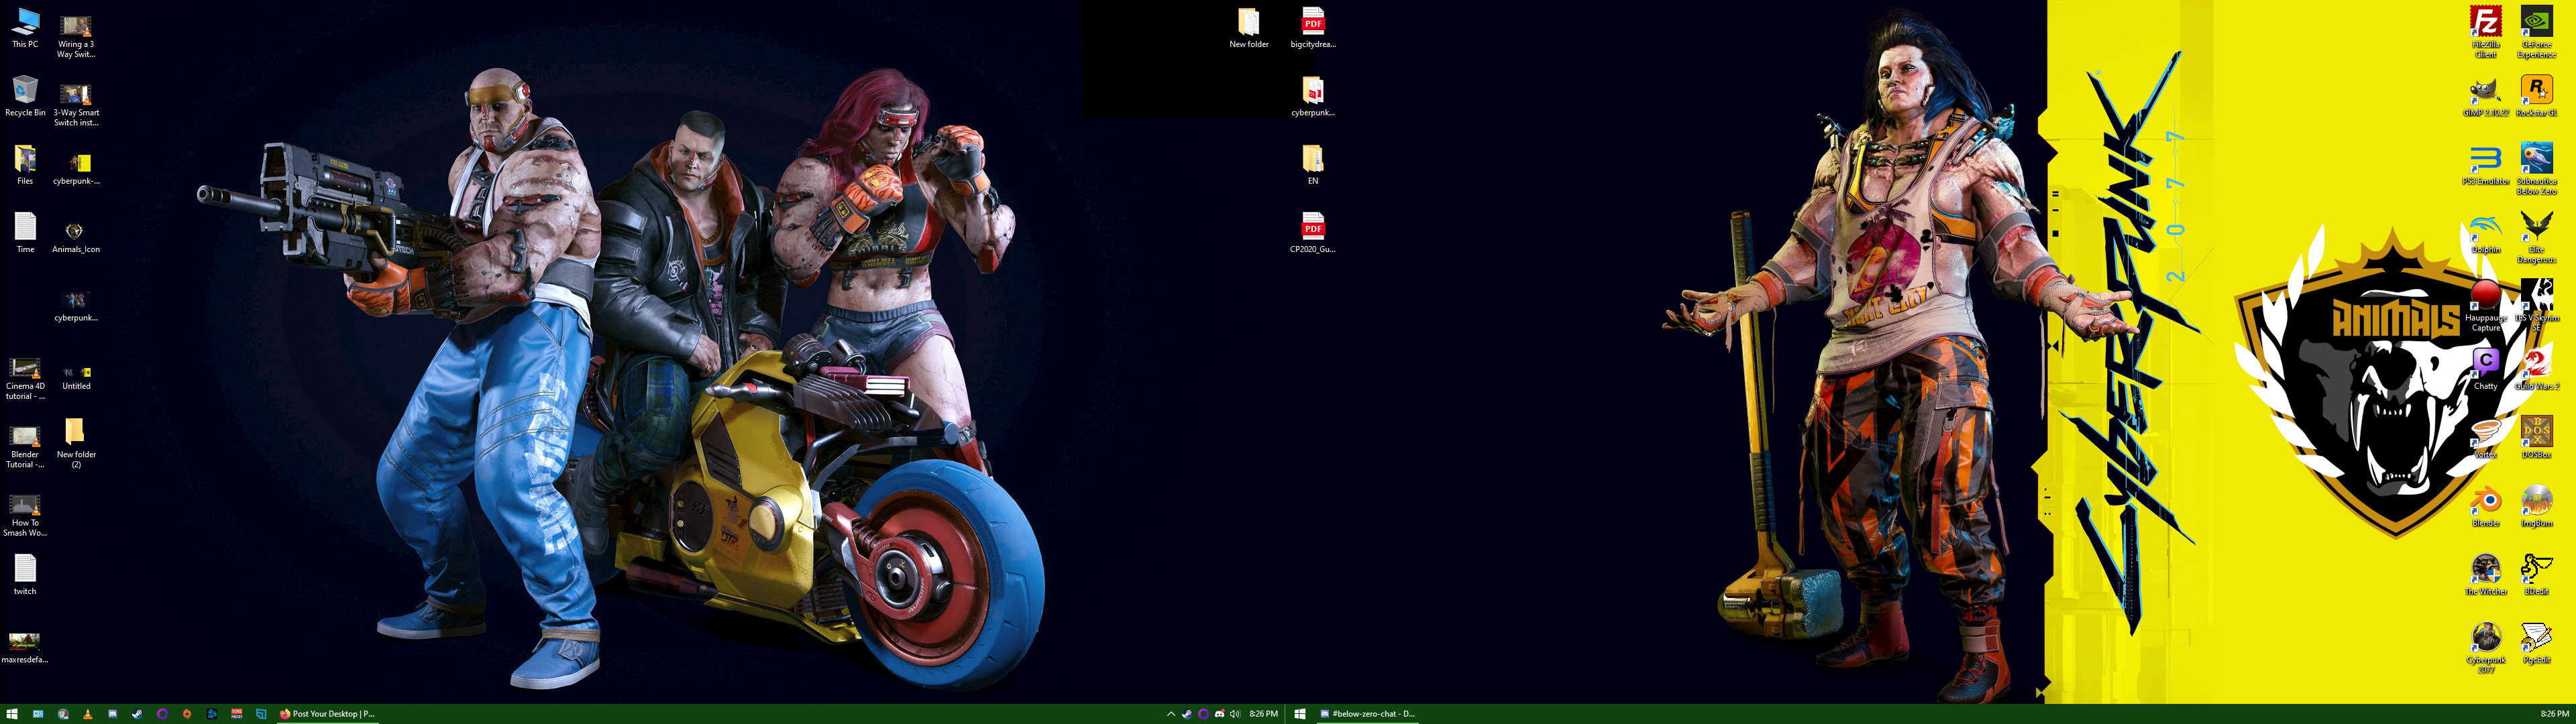Select Guild Wars 2 shortcut
Image resolution: width=2576 pixels, height=724 pixels.
pyautogui.click(x=2537, y=370)
